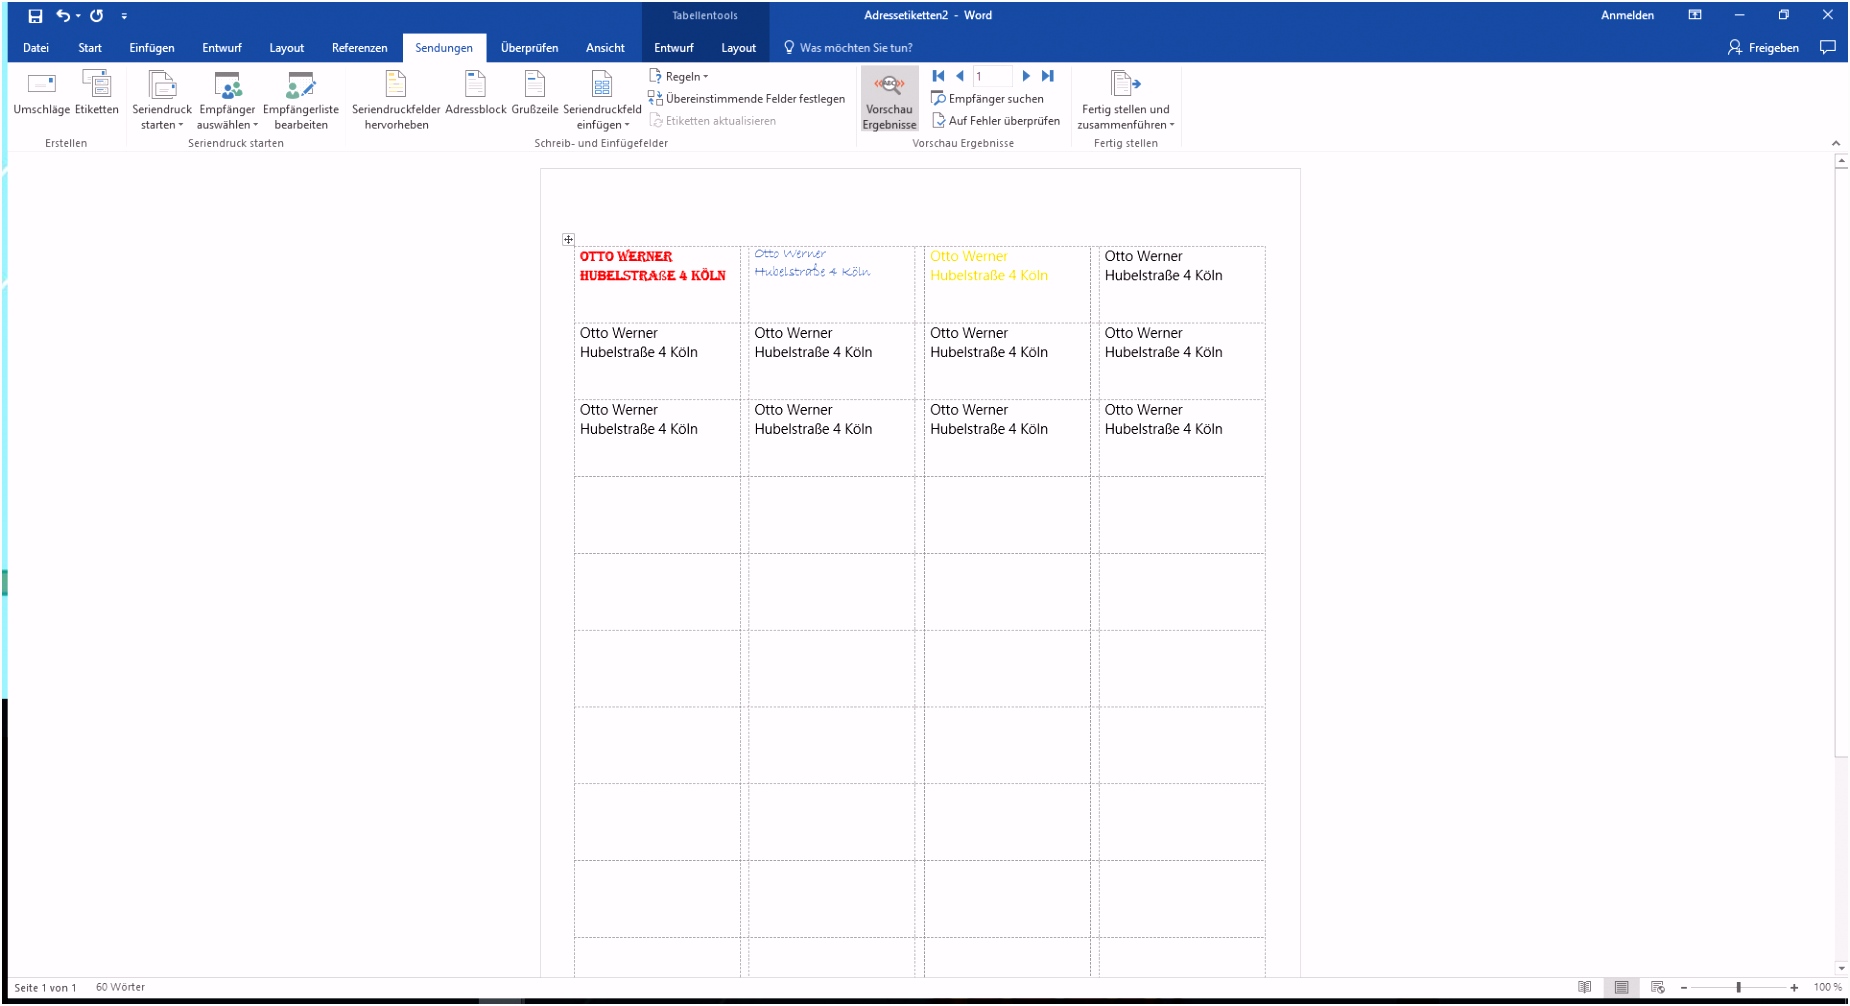Click Anmelden to sign in
The width and height of the screenshot is (1850, 1006).
1627,16
